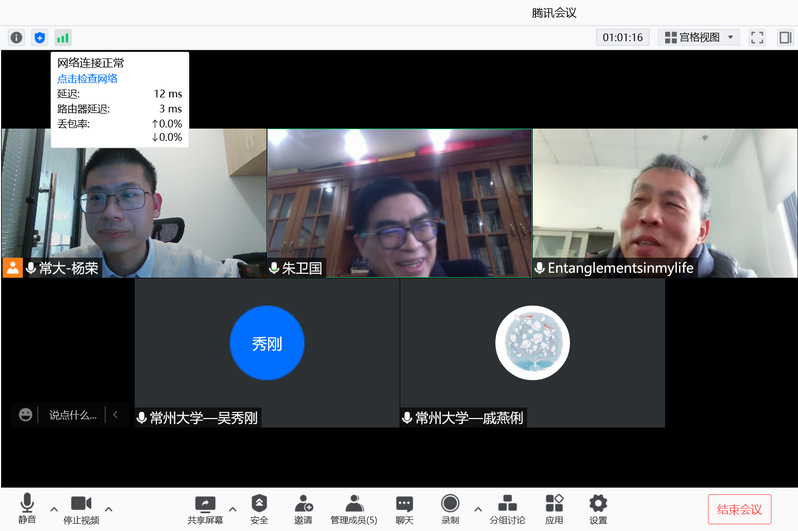Open 设置 settings gear
The image size is (798, 531).
point(598,508)
